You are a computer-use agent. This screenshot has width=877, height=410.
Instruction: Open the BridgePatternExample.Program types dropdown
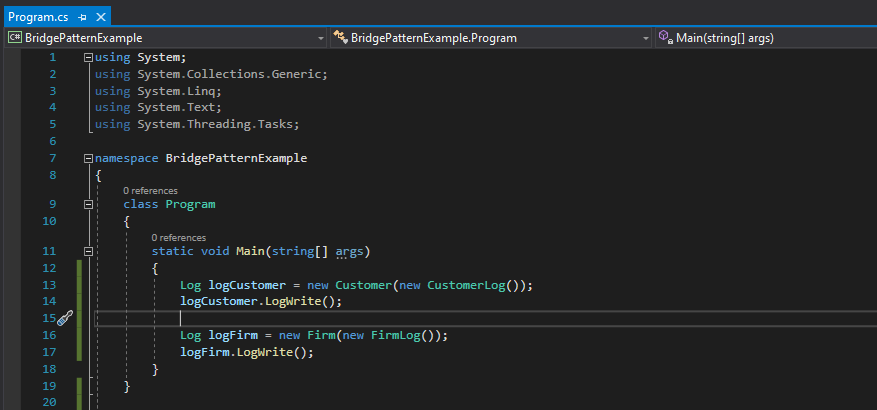(646, 38)
